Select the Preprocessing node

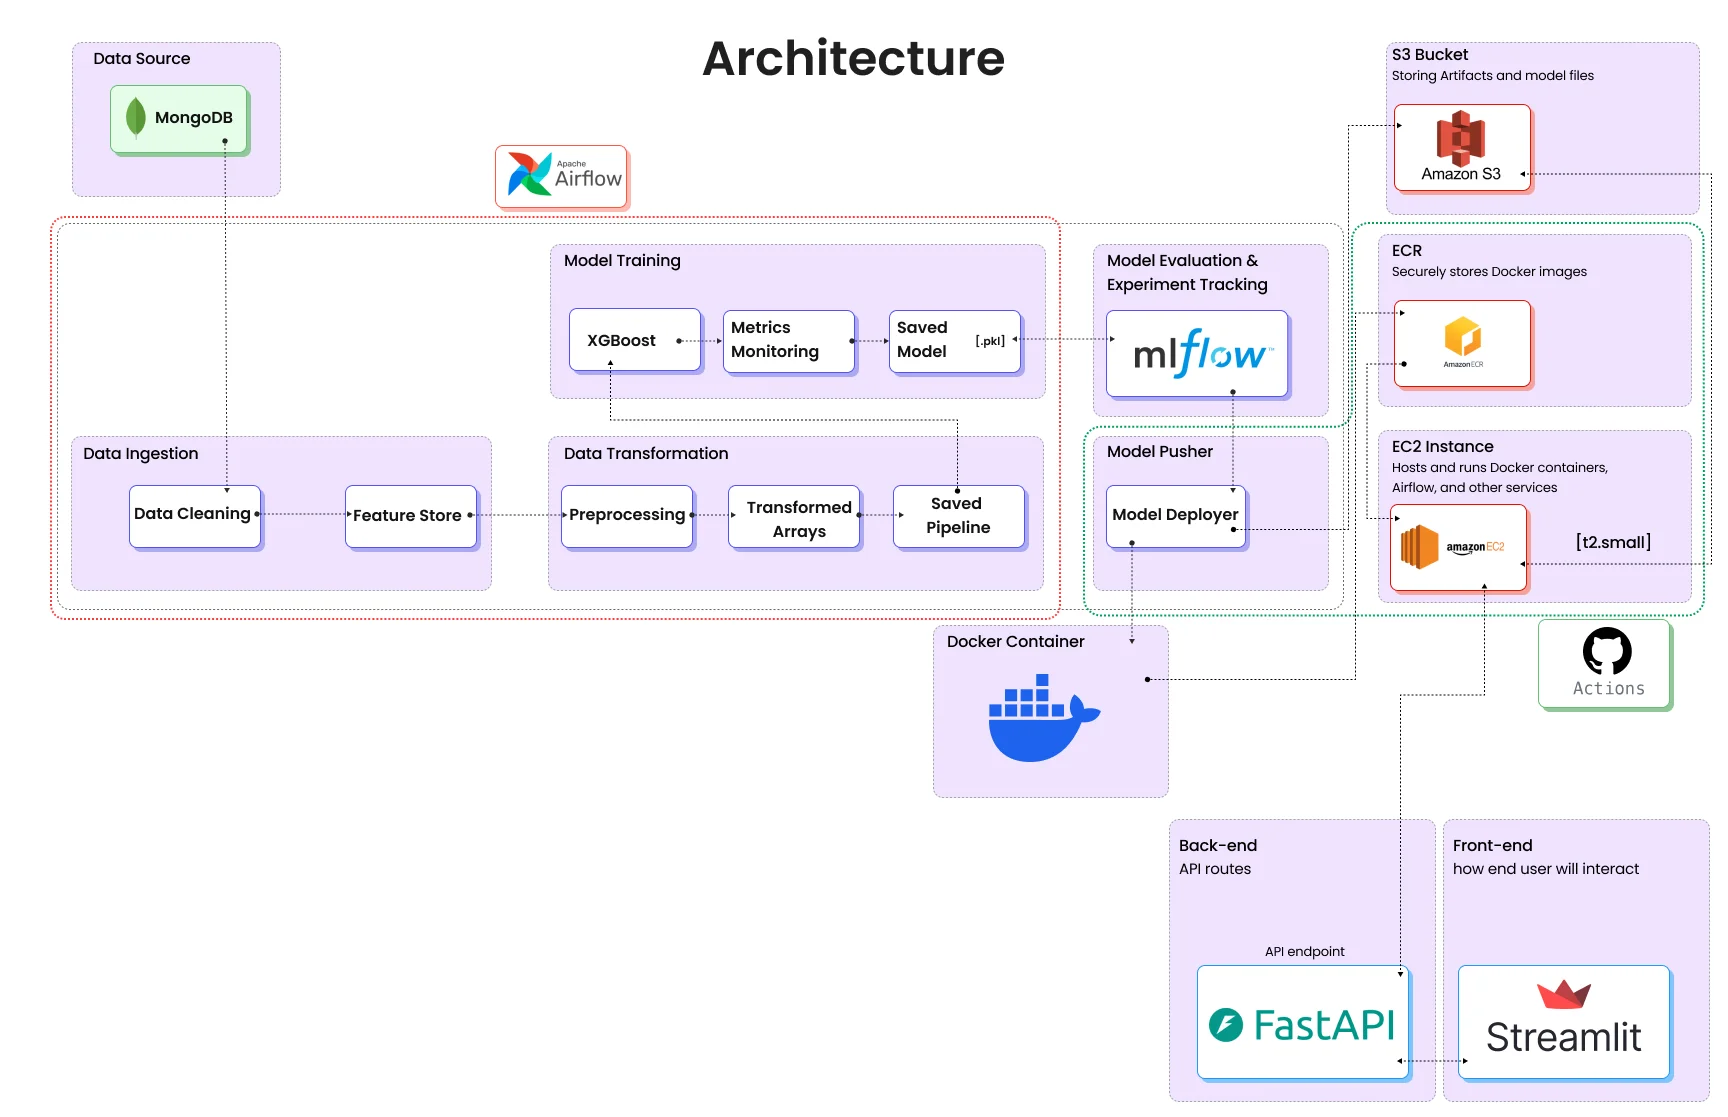pyautogui.click(x=627, y=516)
